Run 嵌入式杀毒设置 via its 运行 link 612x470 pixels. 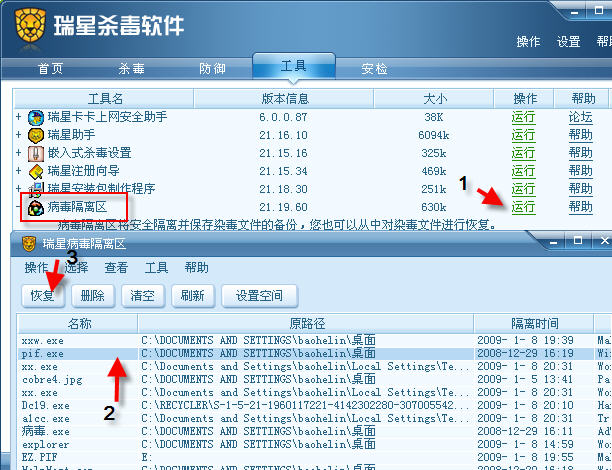pos(523,153)
